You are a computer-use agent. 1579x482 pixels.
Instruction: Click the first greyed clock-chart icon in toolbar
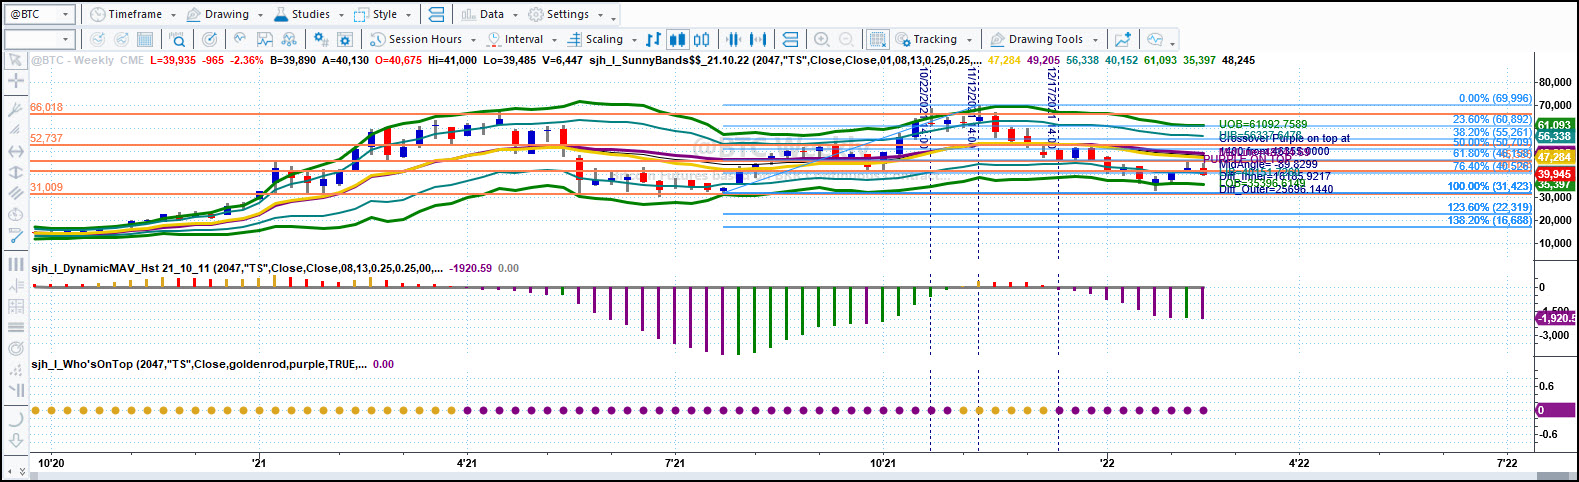click(x=97, y=39)
